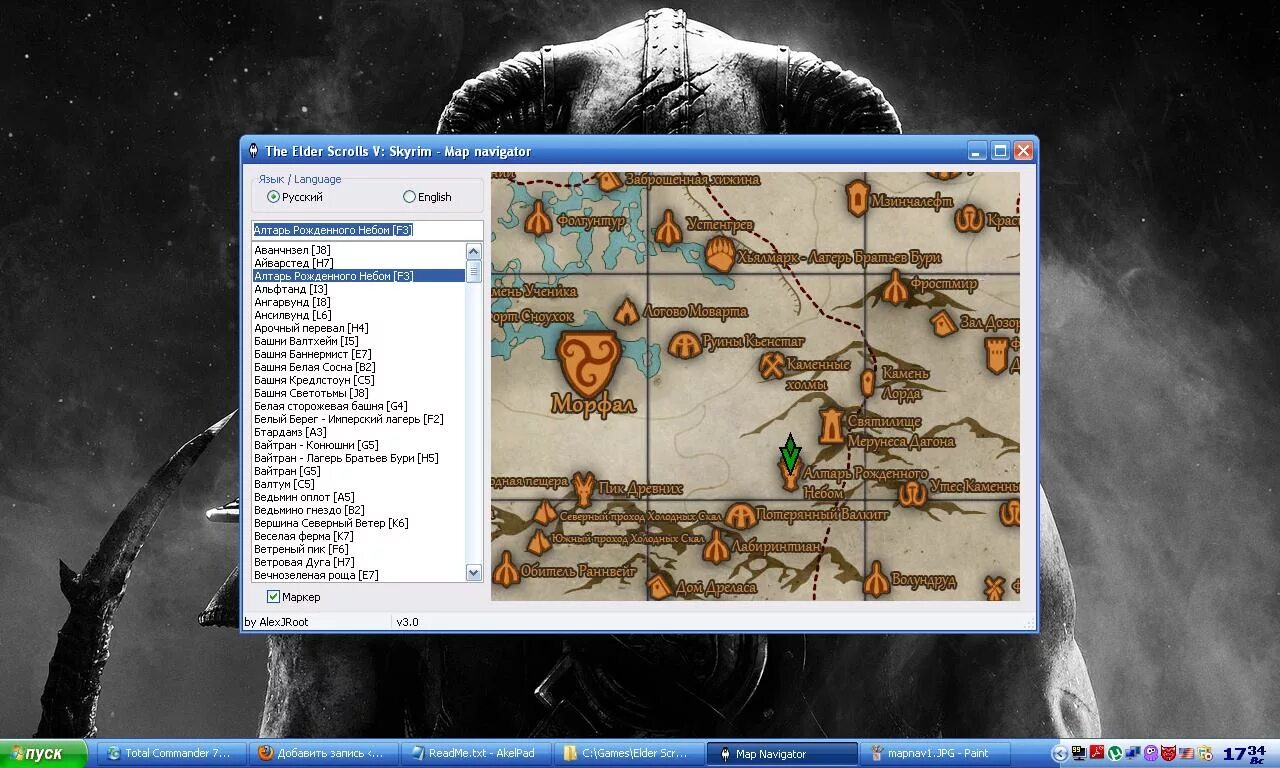Switch to mapnav1.JPG - Paint taskbar button
Image resolution: width=1280 pixels, height=768 pixels.
point(934,754)
